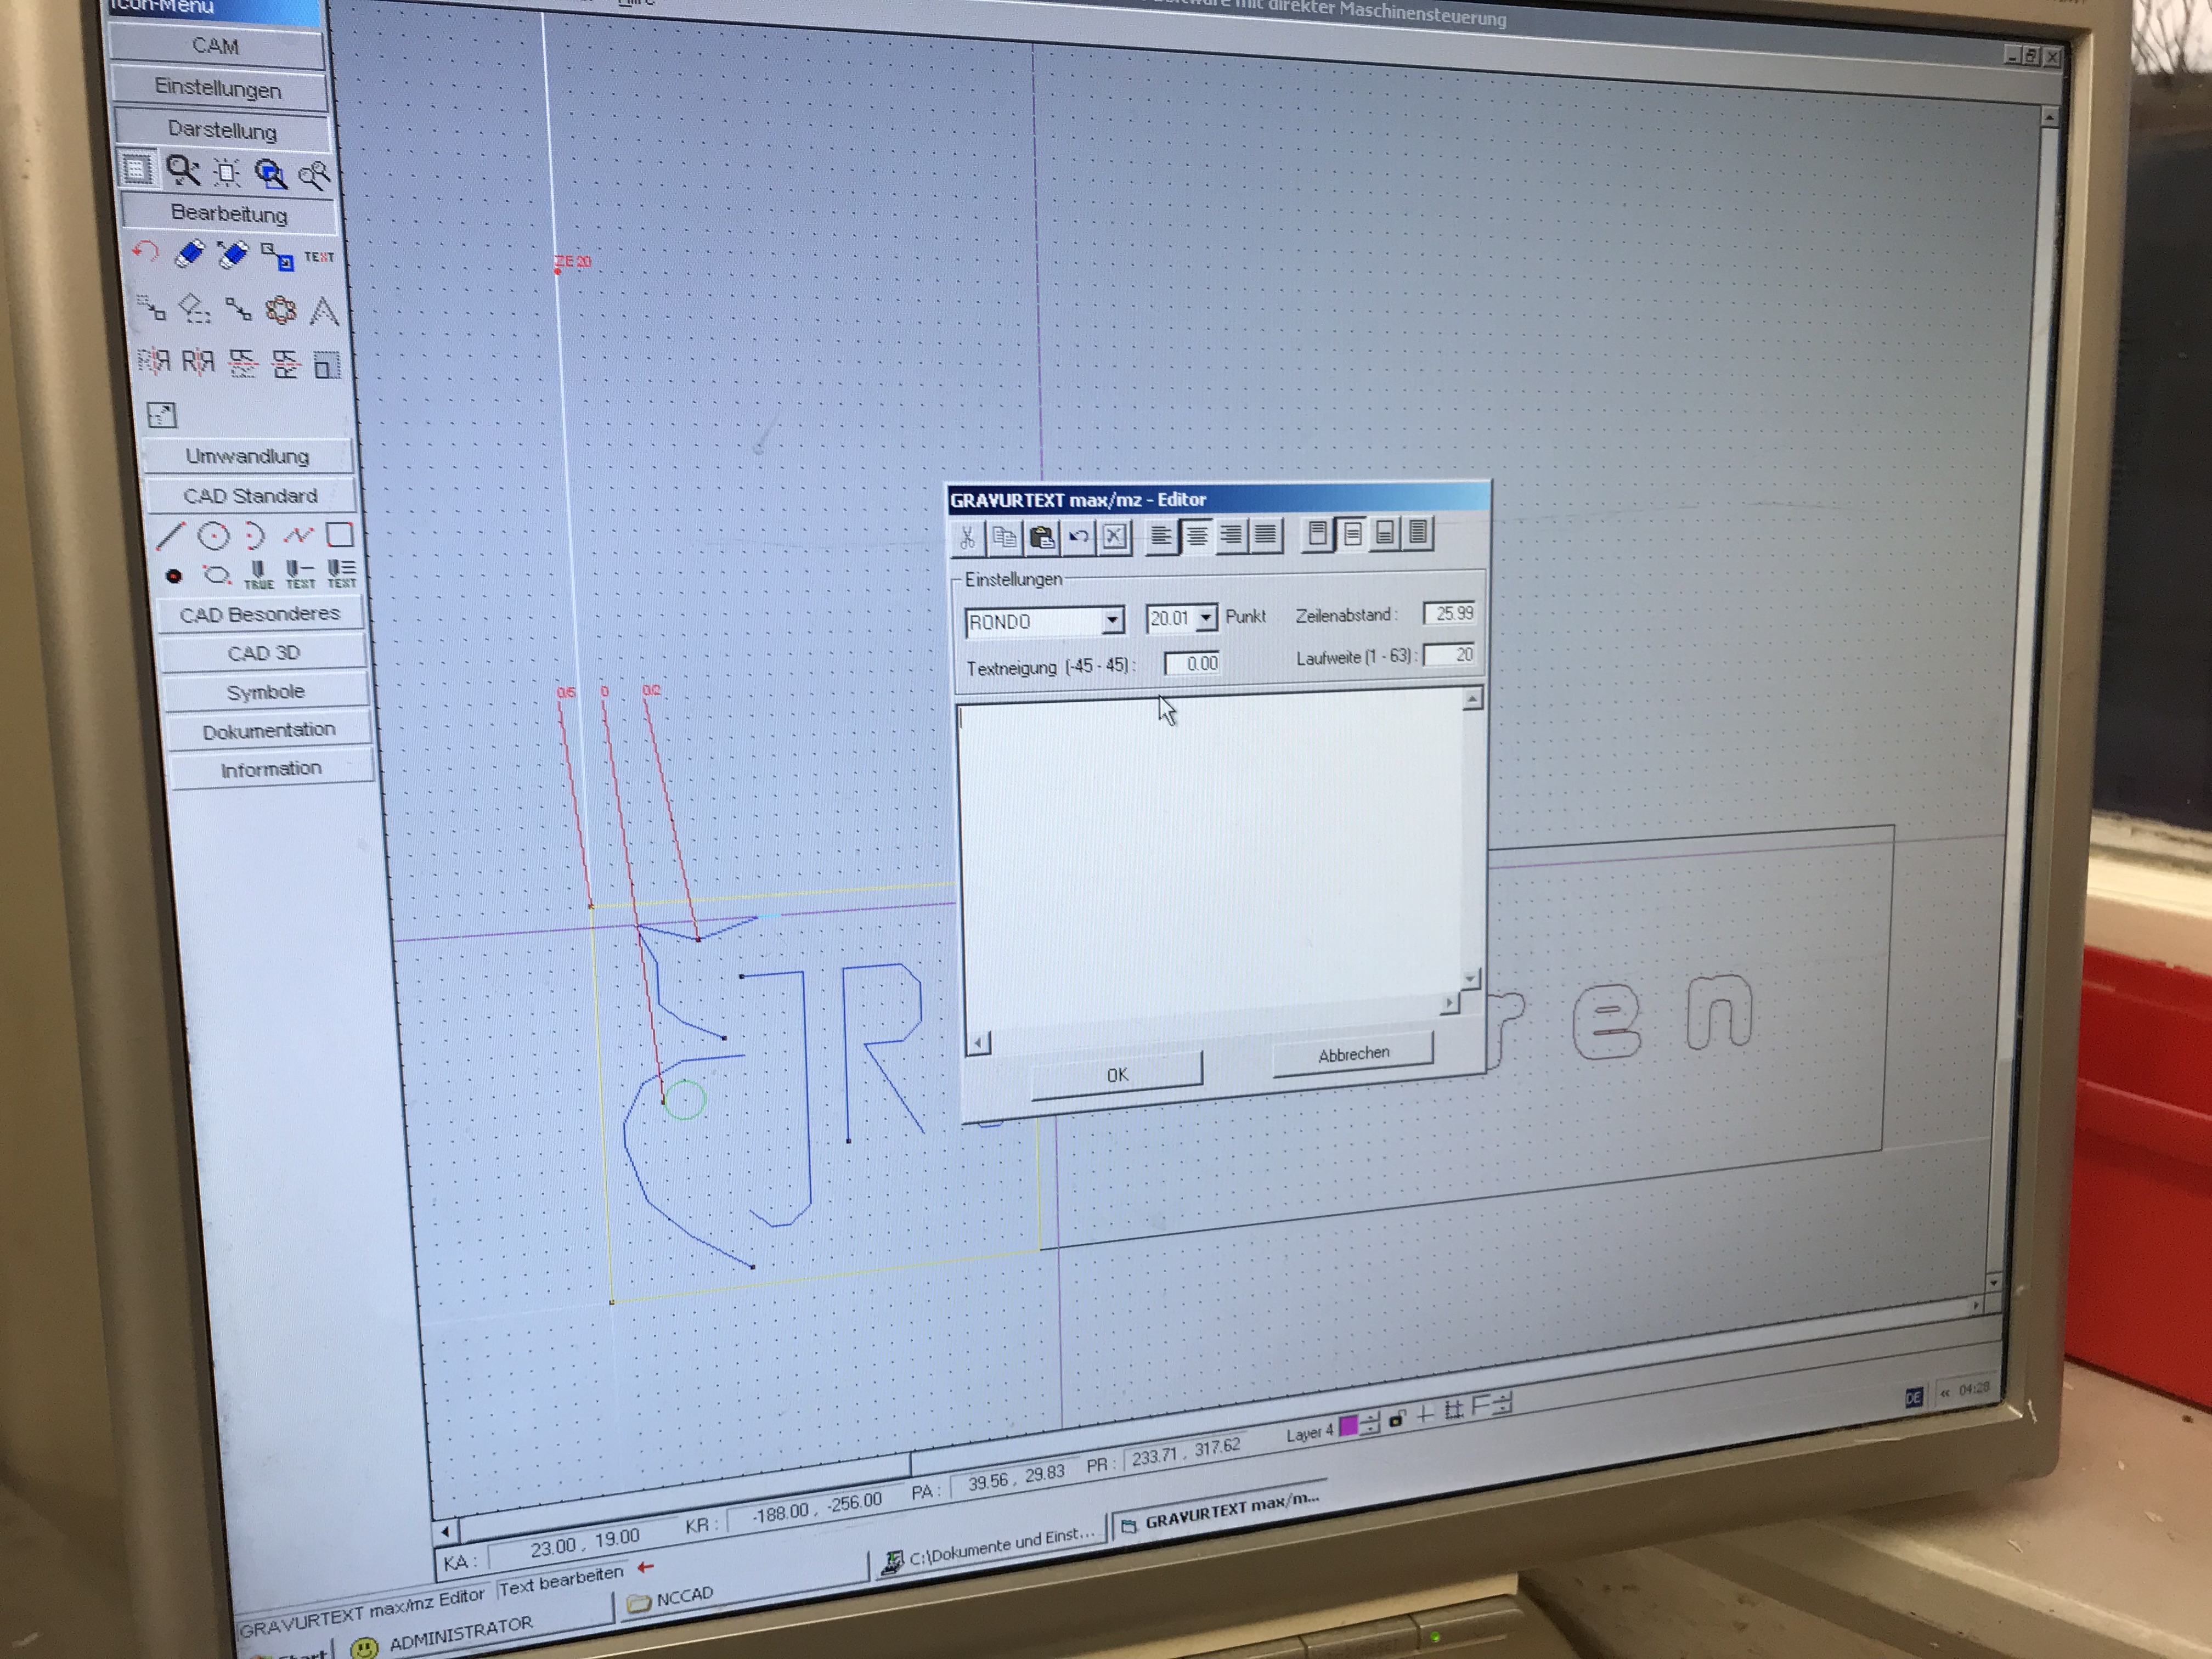Select the eraser with arrow tool
The image size is (2212, 1659).
tap(232, 255)
